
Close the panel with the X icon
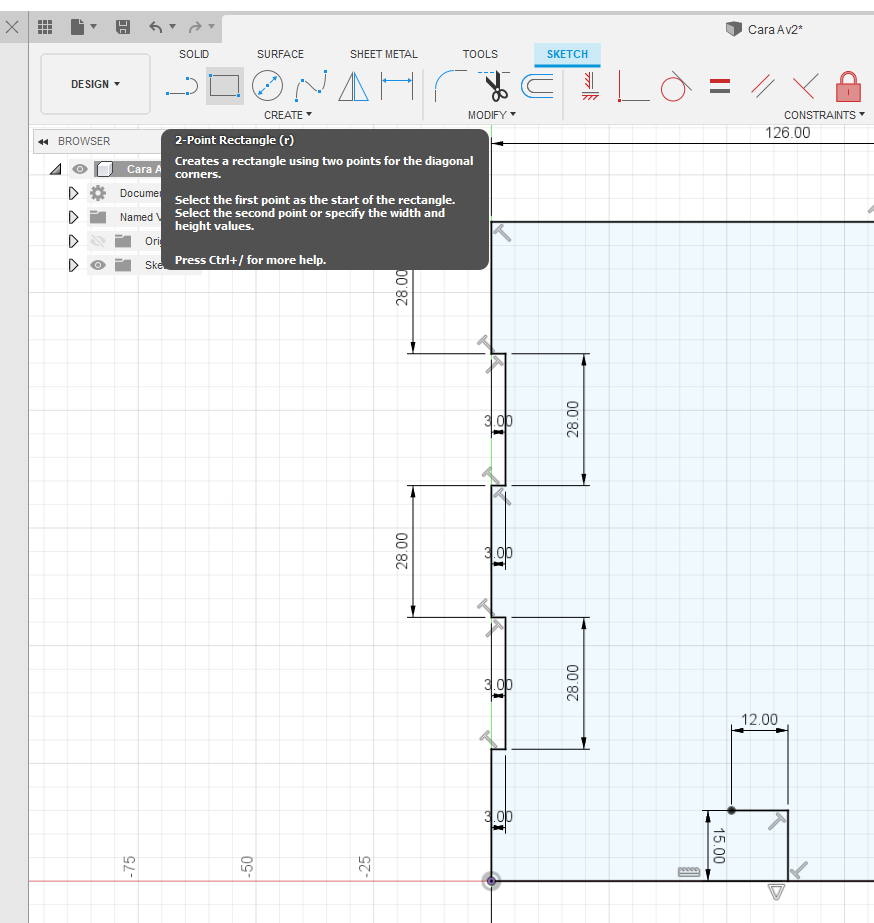click(12, 27)
